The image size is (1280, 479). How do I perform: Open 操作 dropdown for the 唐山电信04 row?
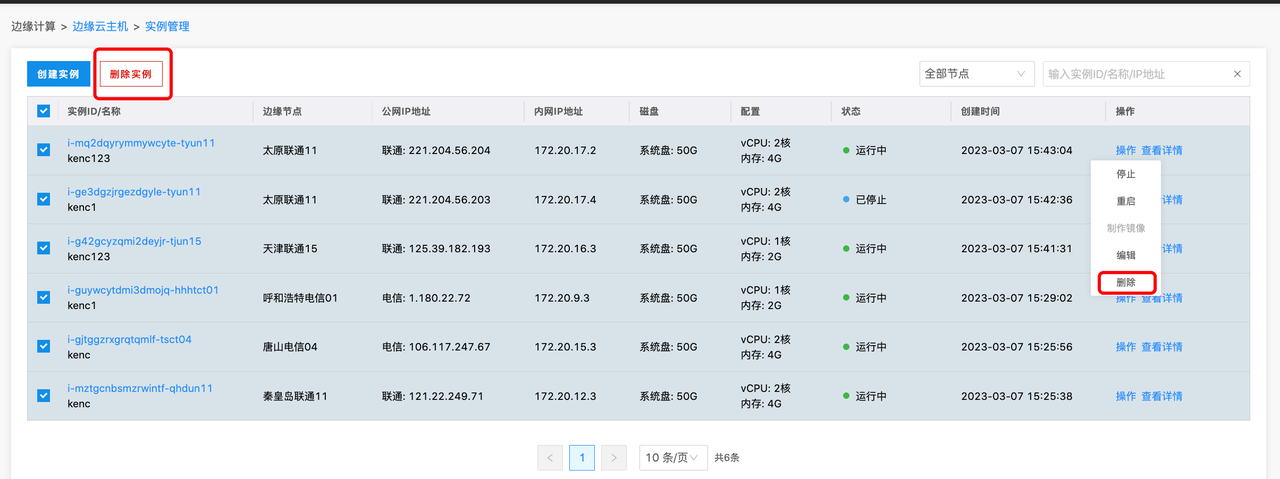point(1125,347)
